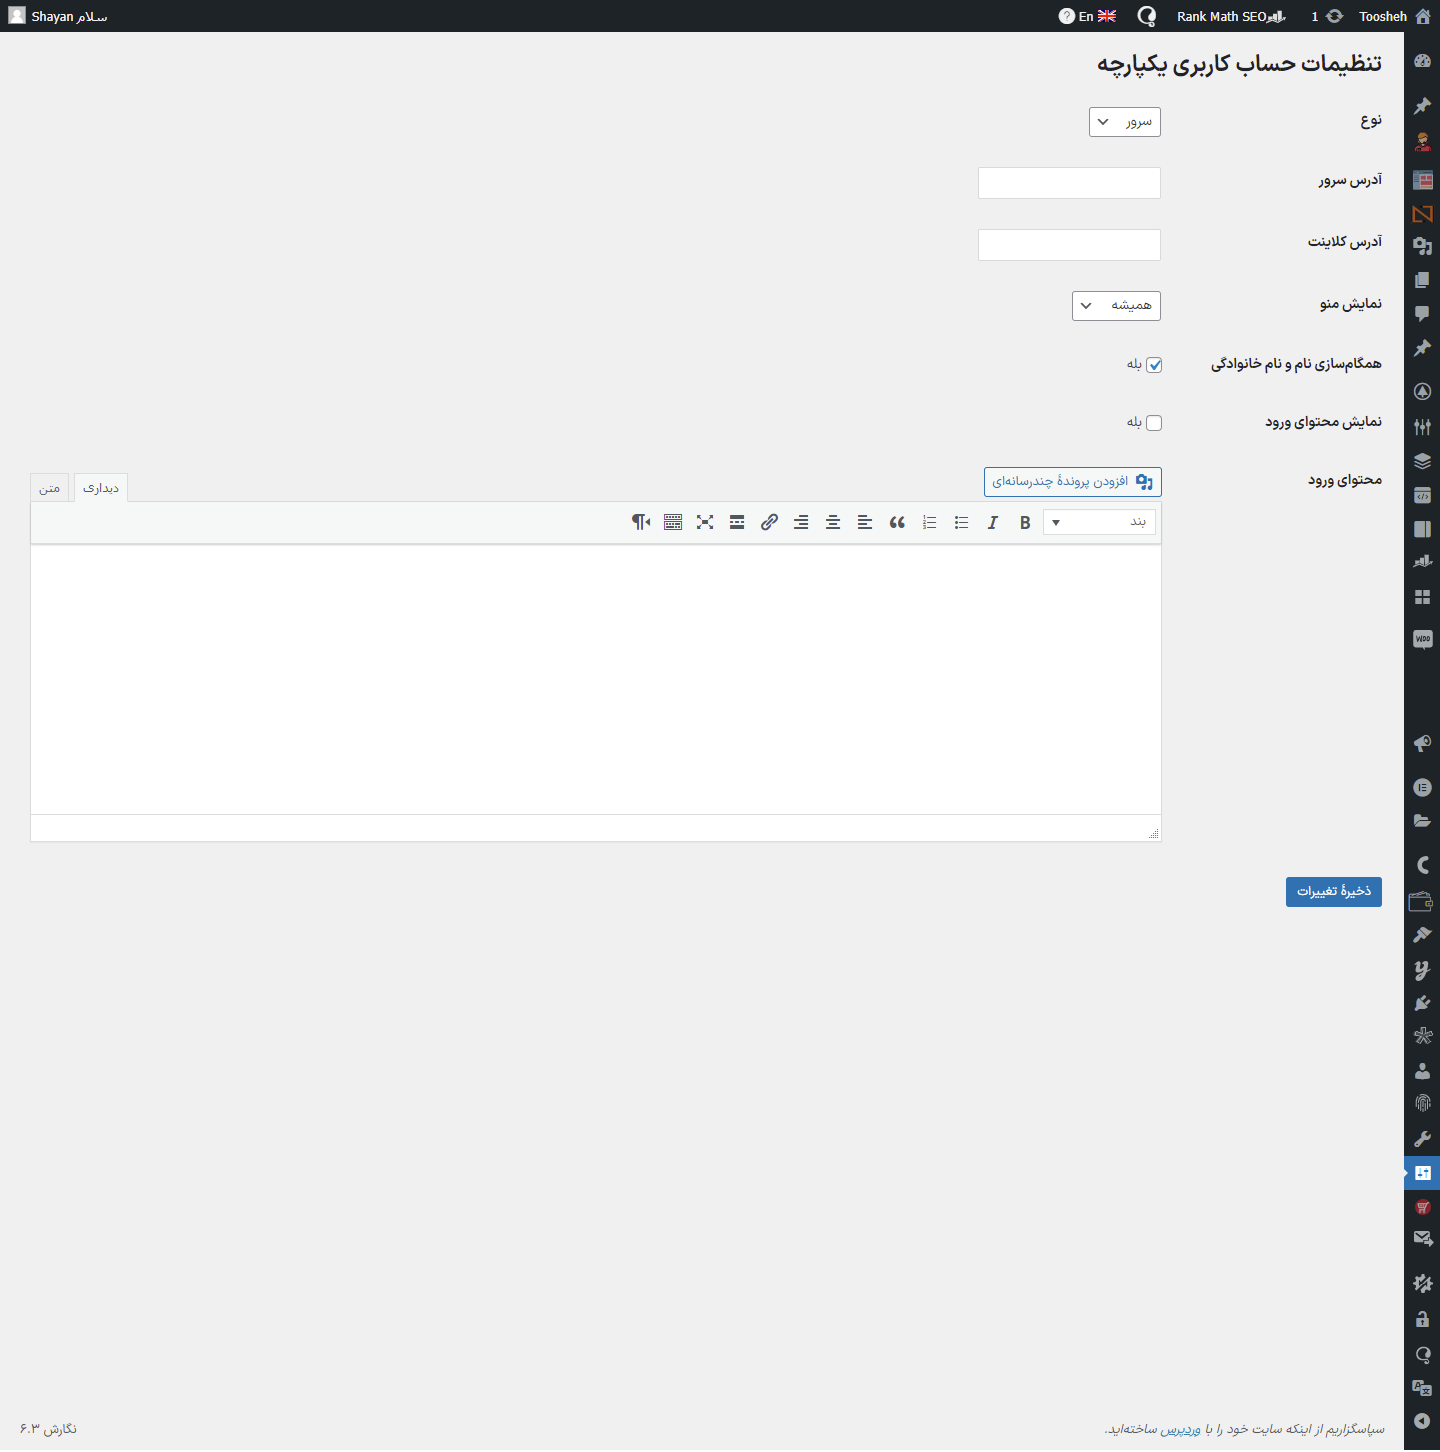1440x1452 pixels.
Task: Open the type dropdown showing سرور
Action: (1125, 122)
